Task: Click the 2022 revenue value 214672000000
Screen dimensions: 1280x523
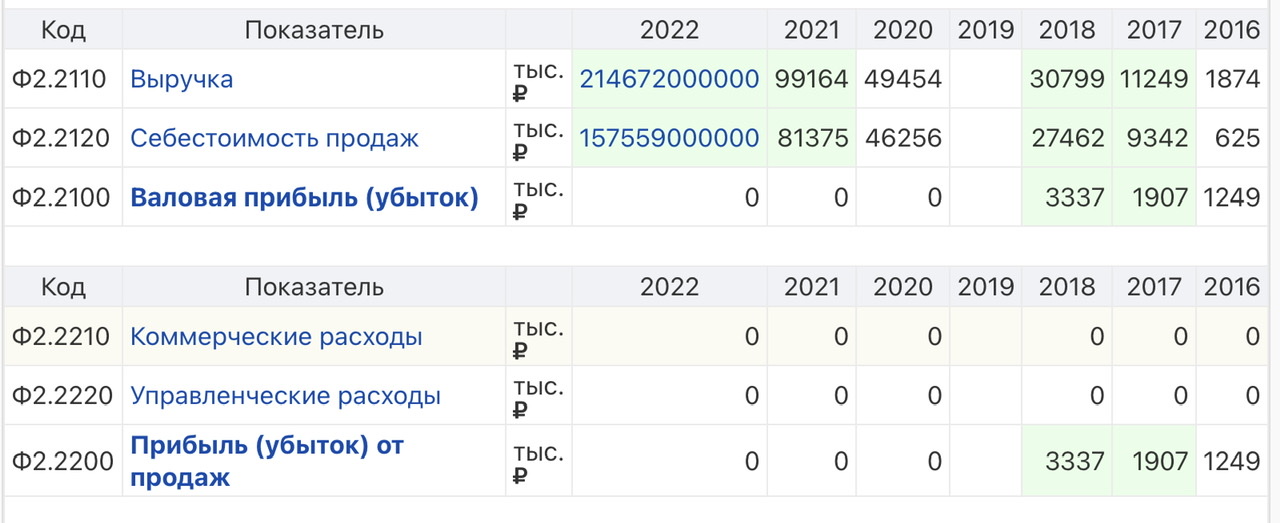Action: [669, 79]
